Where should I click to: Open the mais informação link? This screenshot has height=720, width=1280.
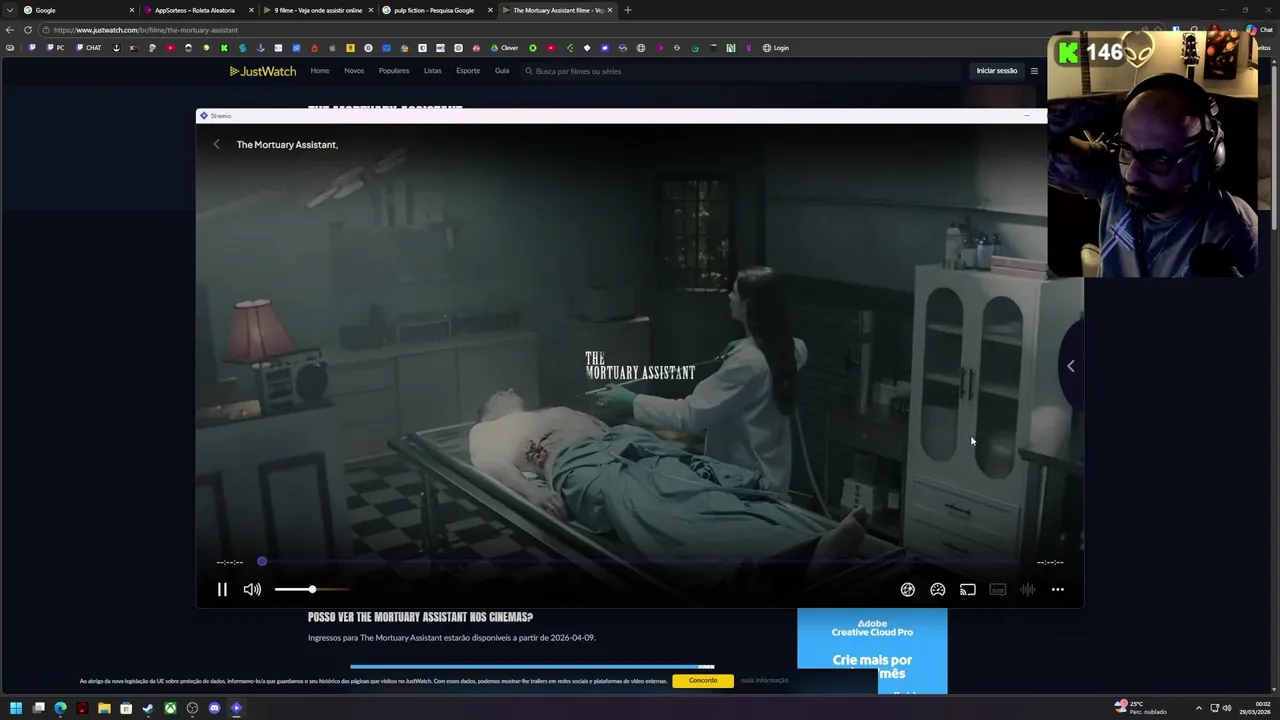(764, 681)
